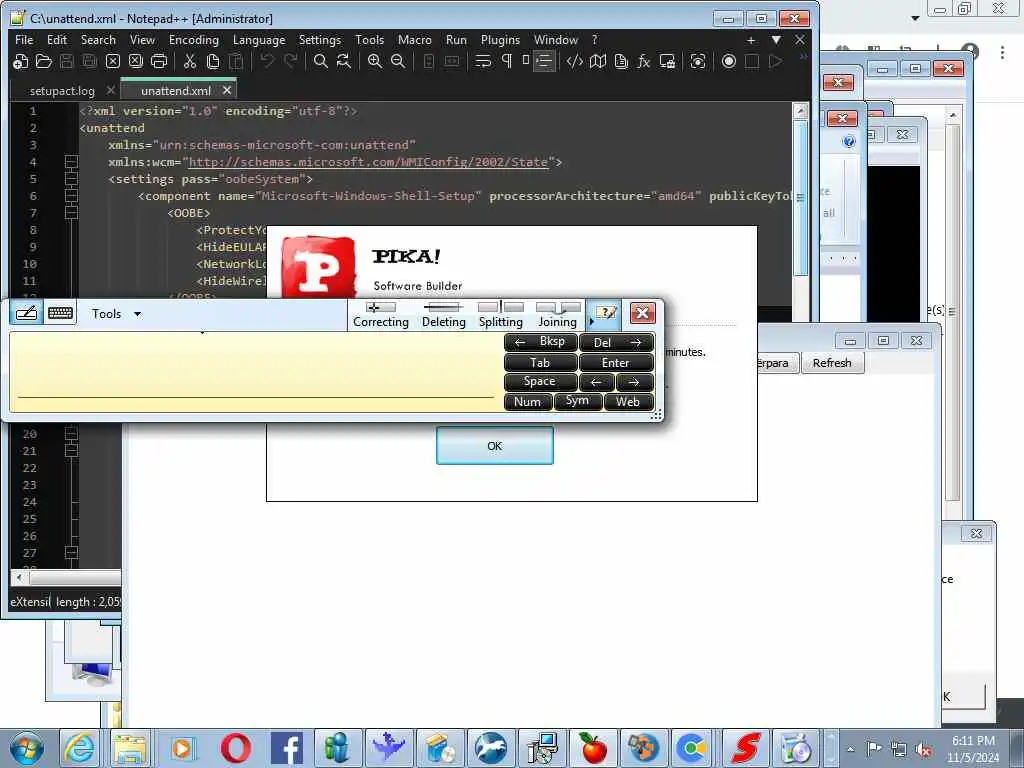Click the handwriting area in input panel
This screenshot has width=1024, height=768.
256,371
